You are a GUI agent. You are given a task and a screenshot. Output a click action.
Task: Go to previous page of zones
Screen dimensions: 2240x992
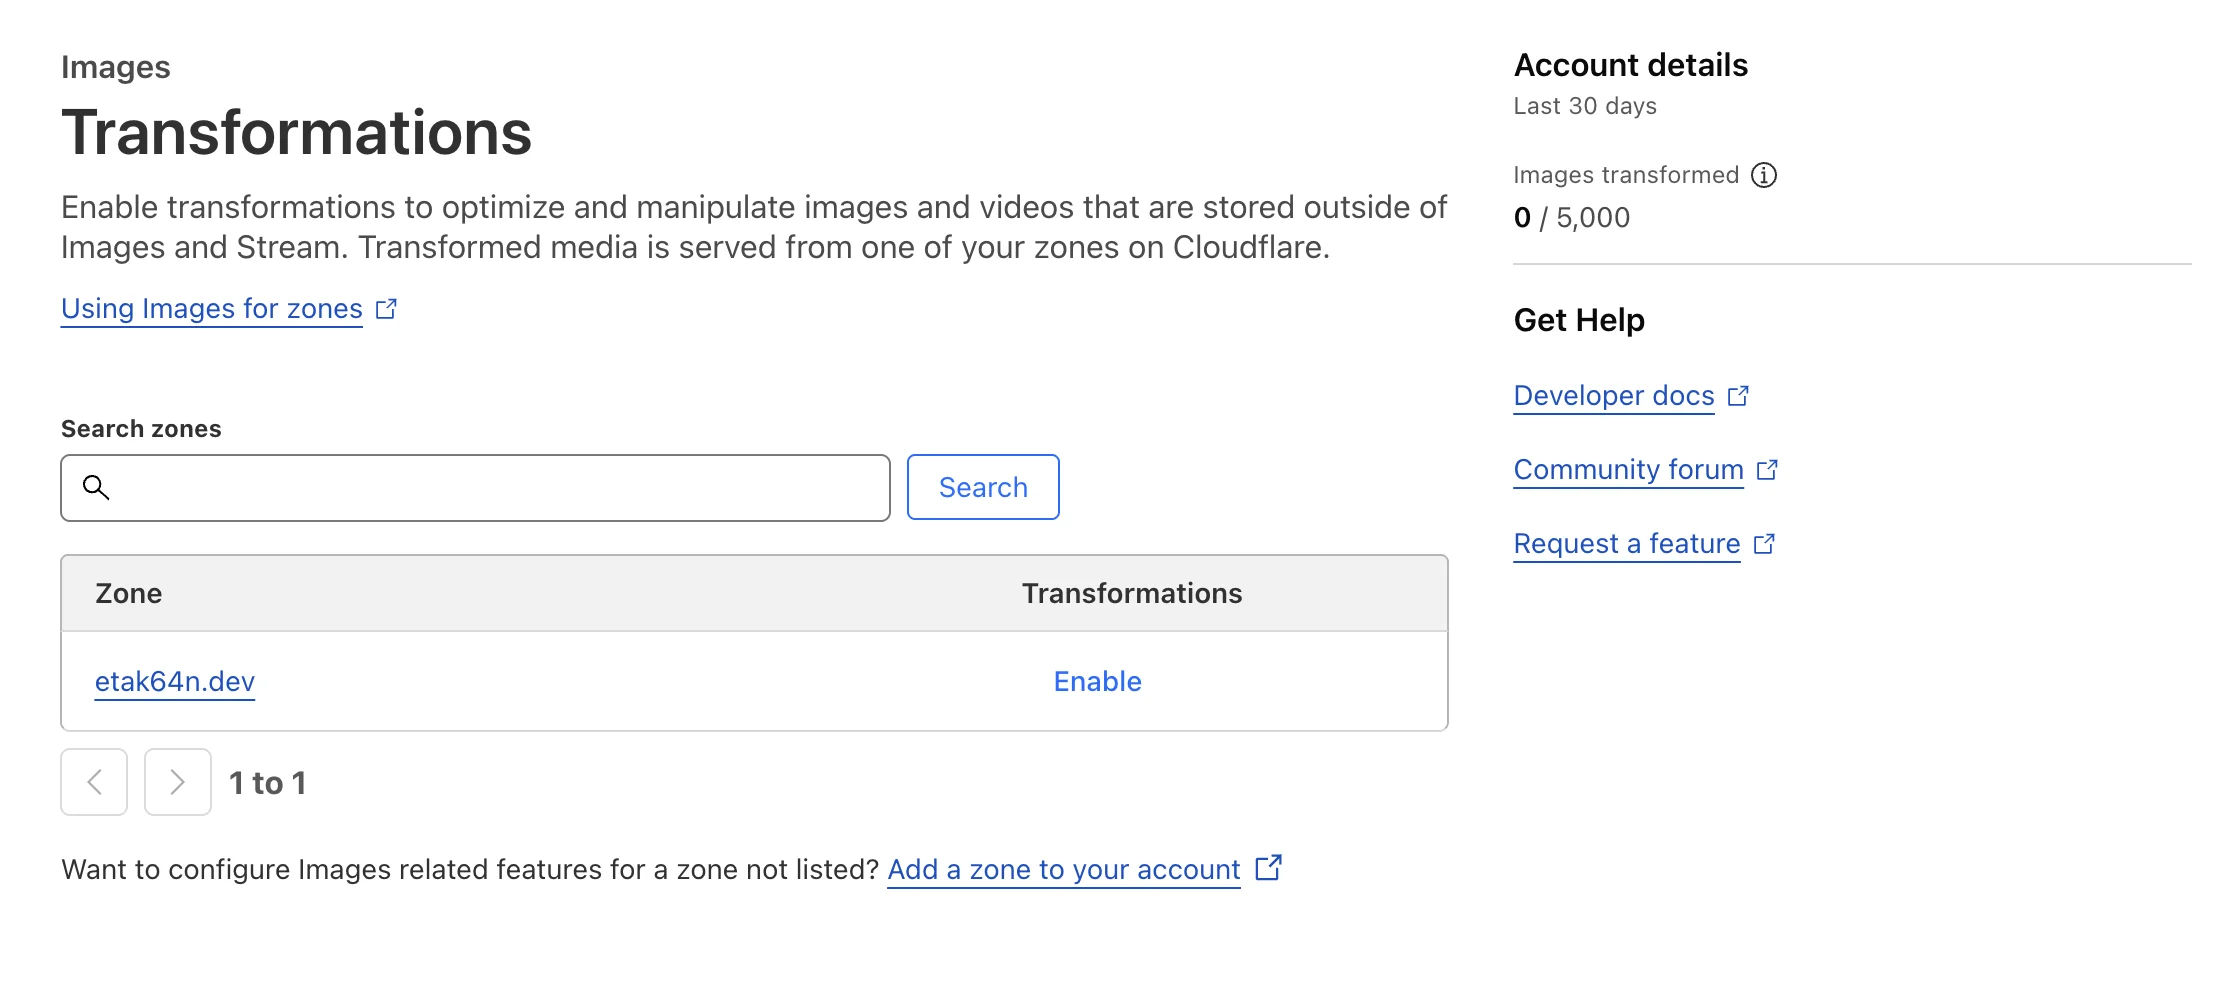click(94, 782)
